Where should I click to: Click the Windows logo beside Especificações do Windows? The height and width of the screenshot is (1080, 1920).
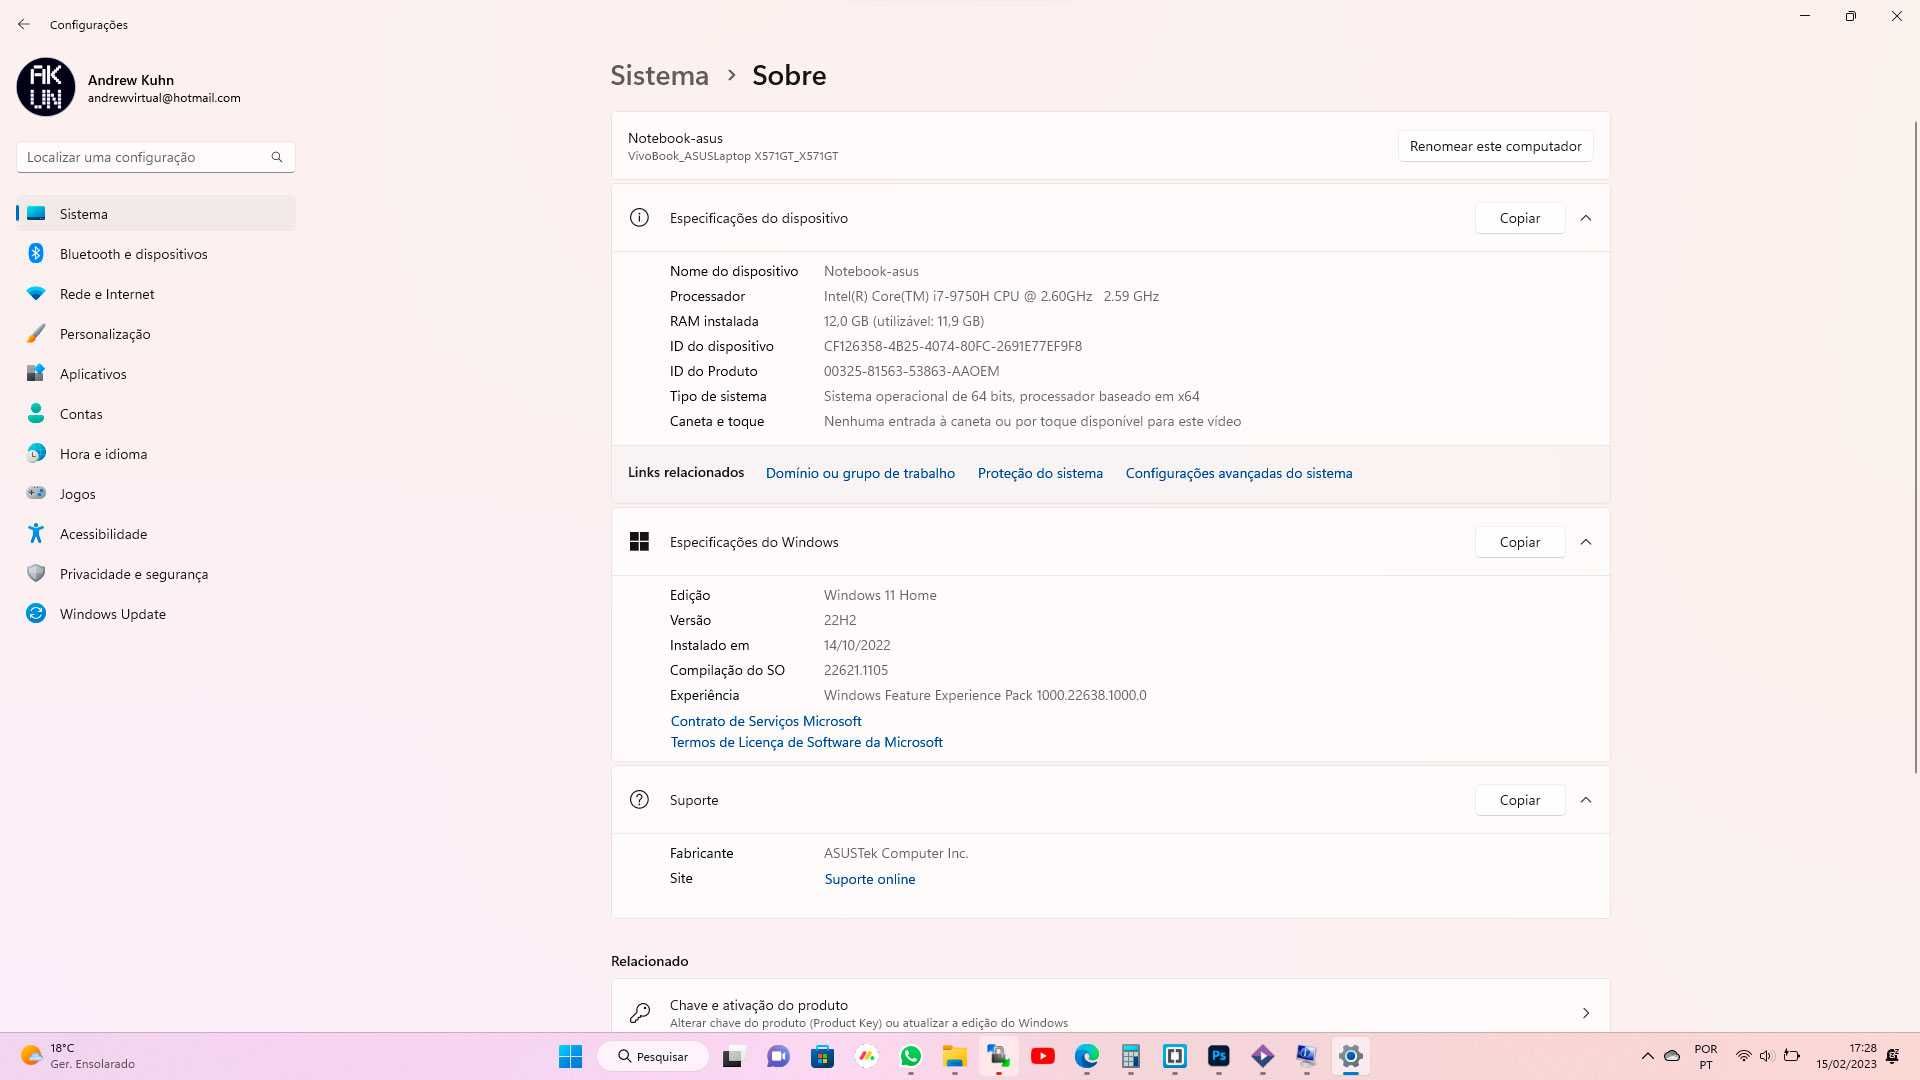pyautogui.click(x=639, y=542)
